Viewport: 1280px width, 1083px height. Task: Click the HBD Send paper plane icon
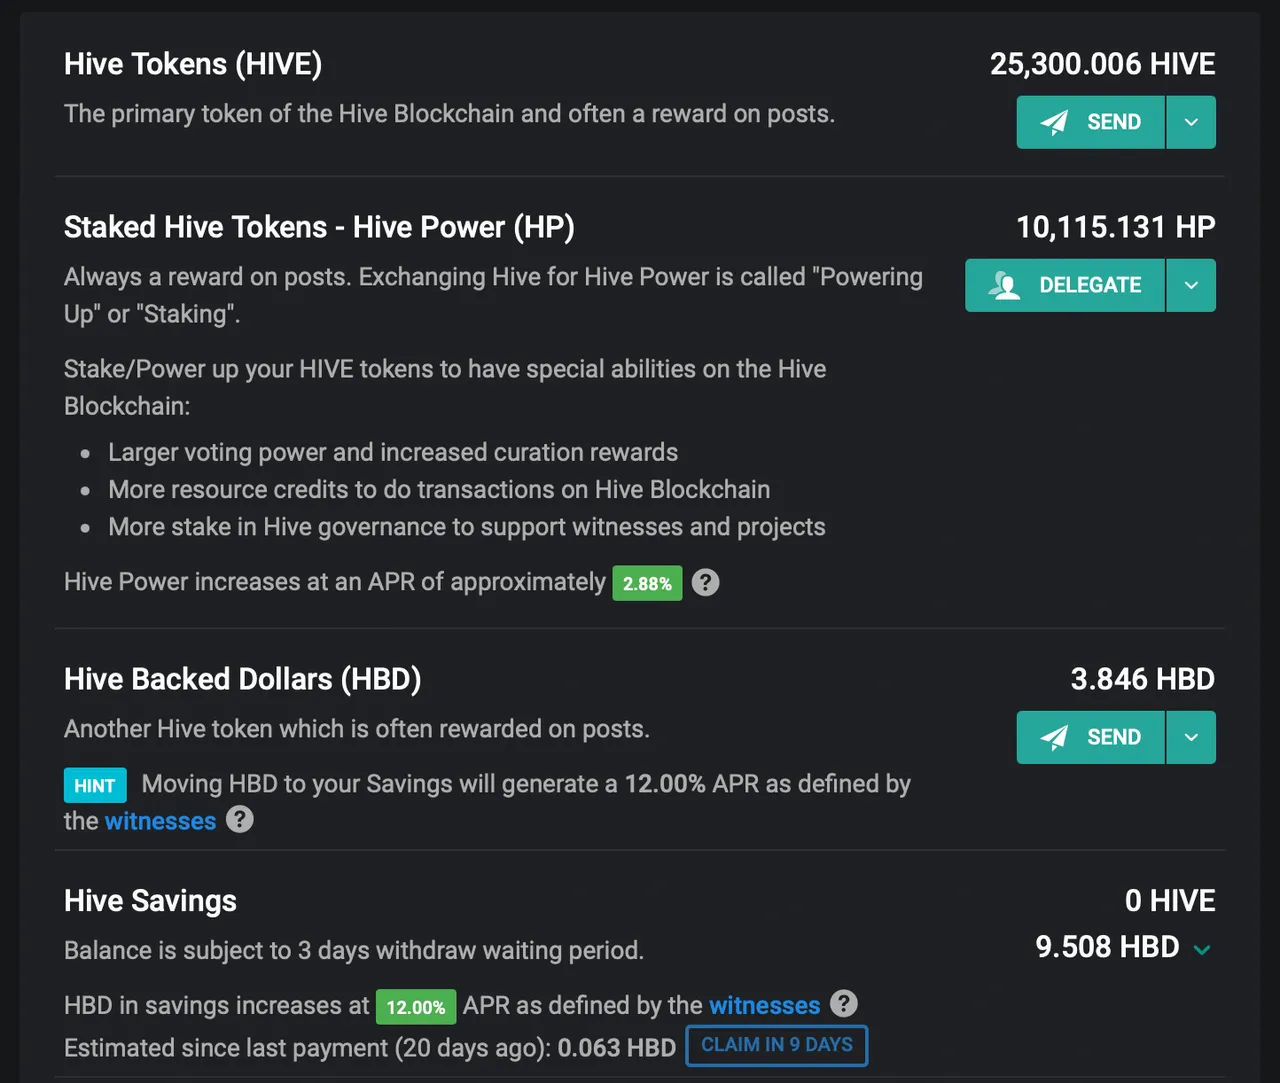tap(1054, 737)
